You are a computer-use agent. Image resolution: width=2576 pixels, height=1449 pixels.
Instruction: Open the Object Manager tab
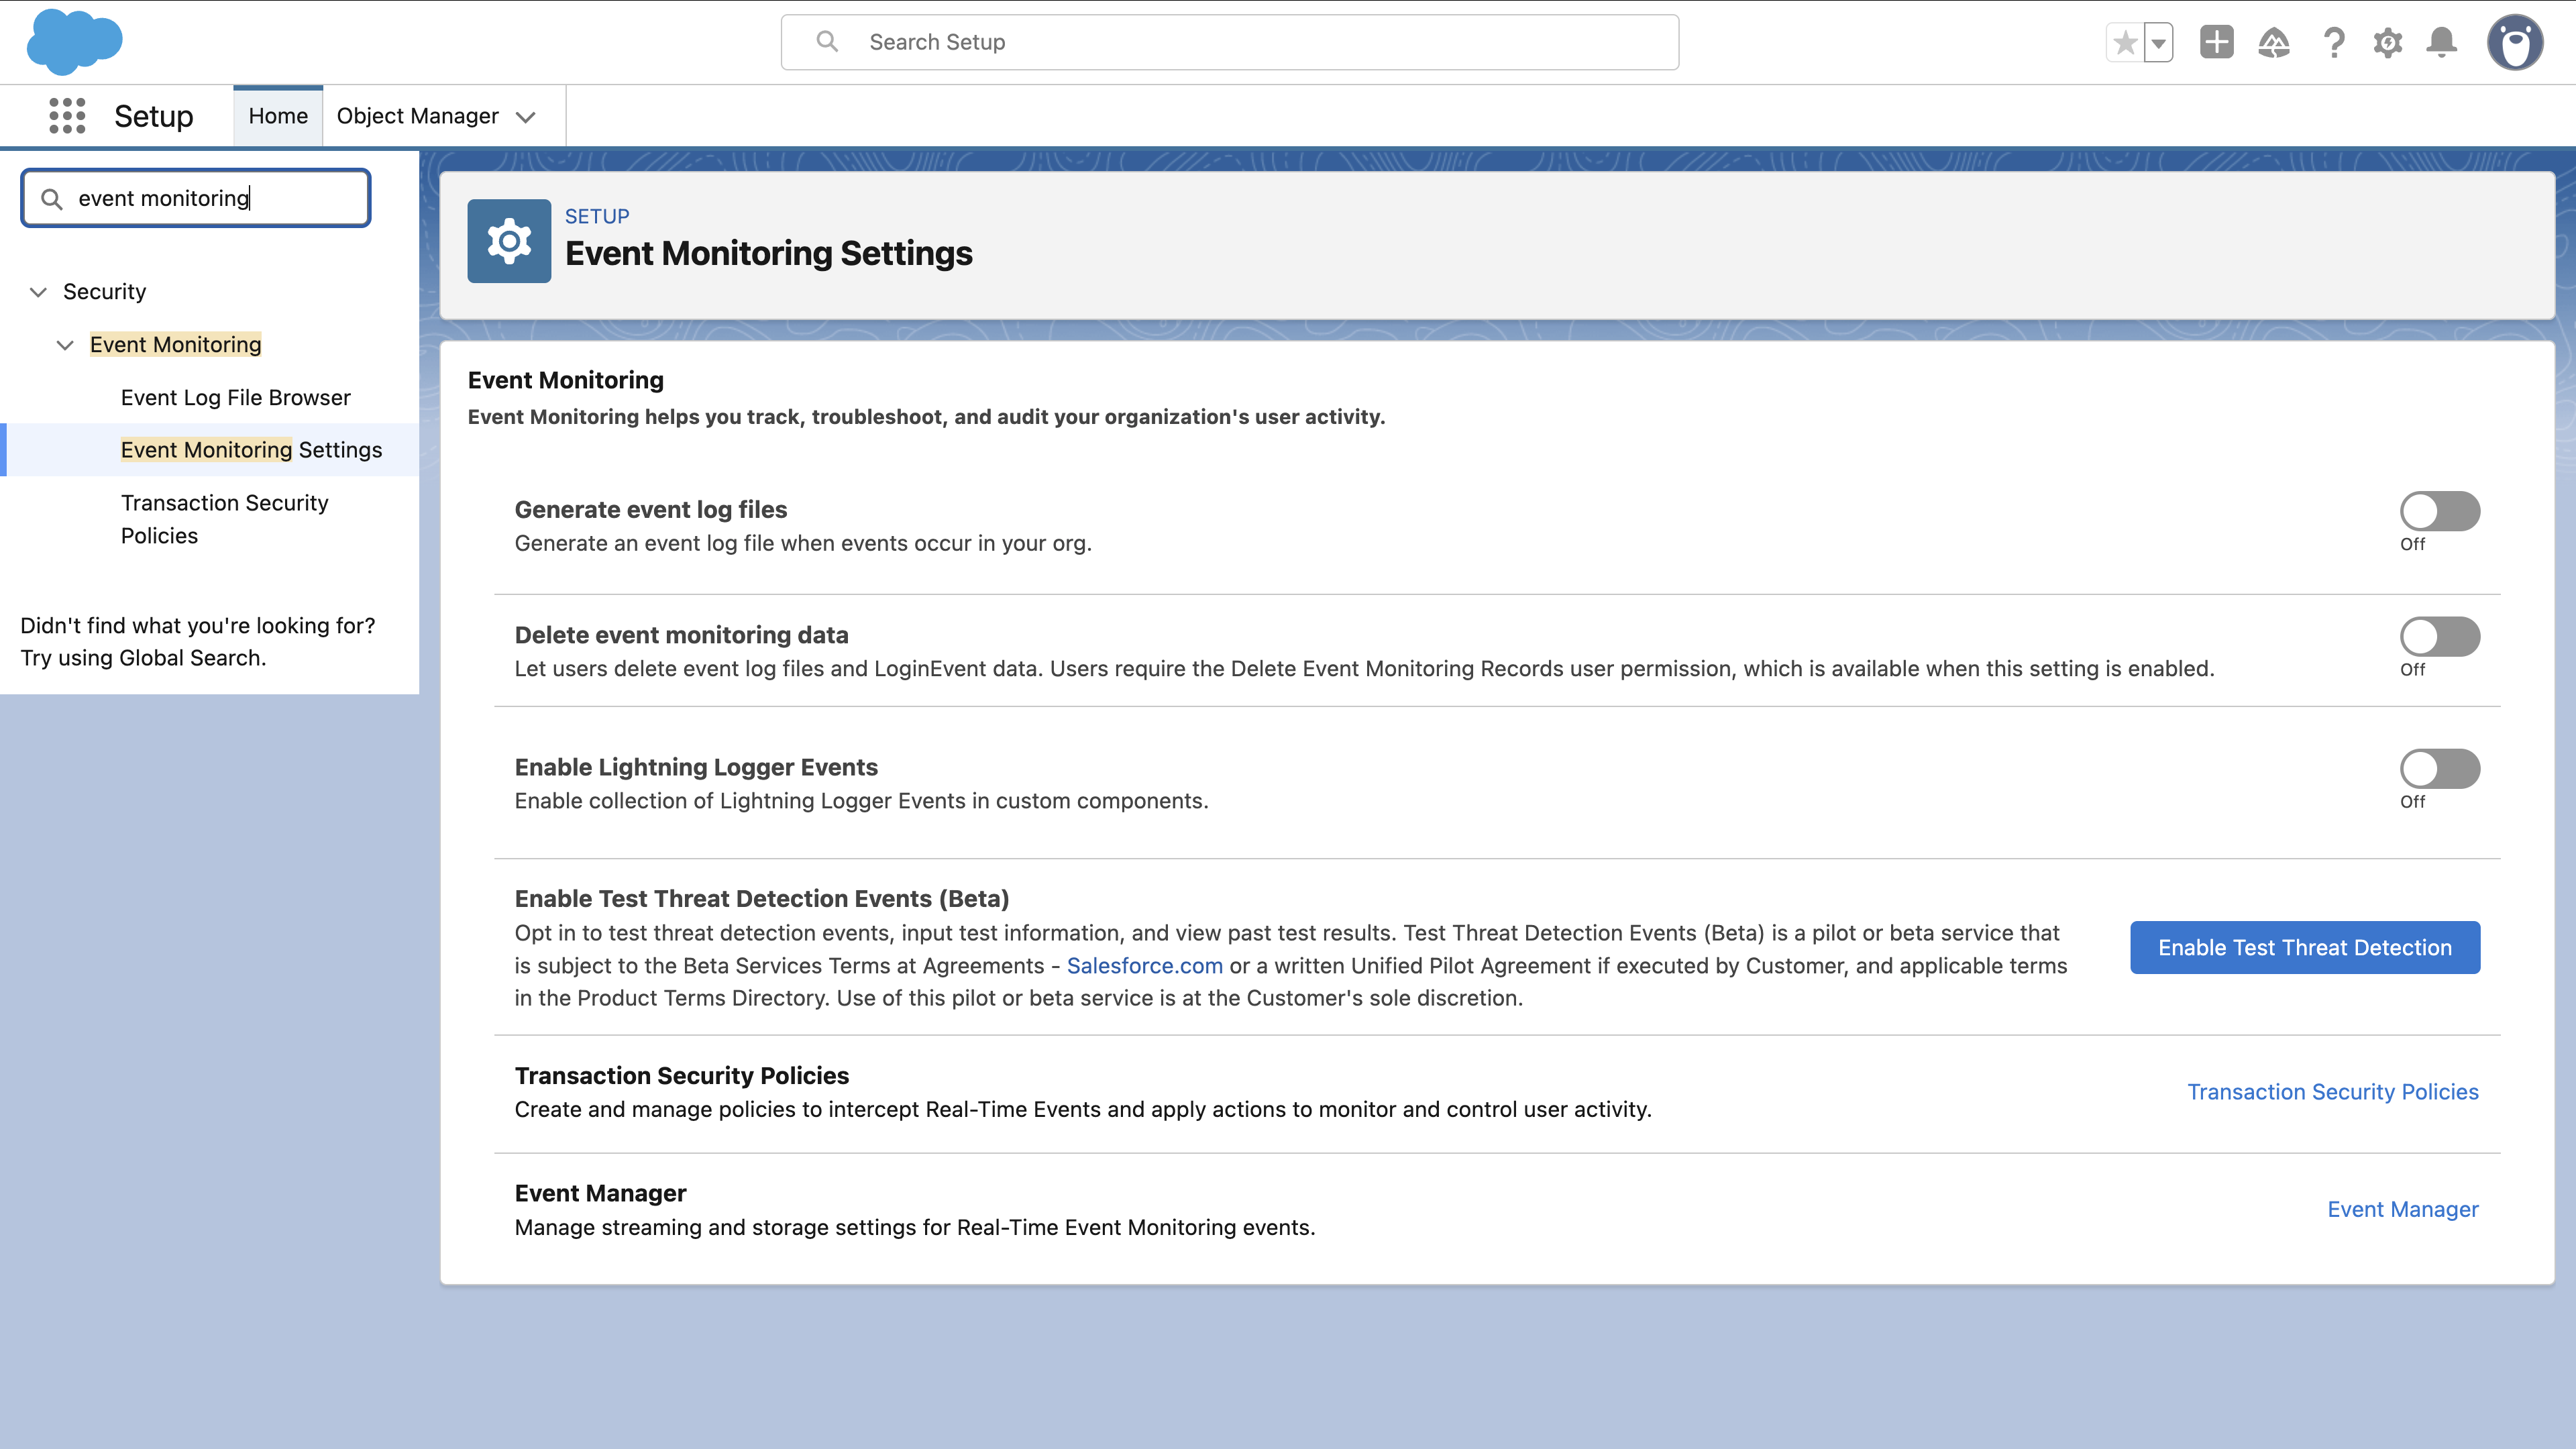click(x=417, y=116)
